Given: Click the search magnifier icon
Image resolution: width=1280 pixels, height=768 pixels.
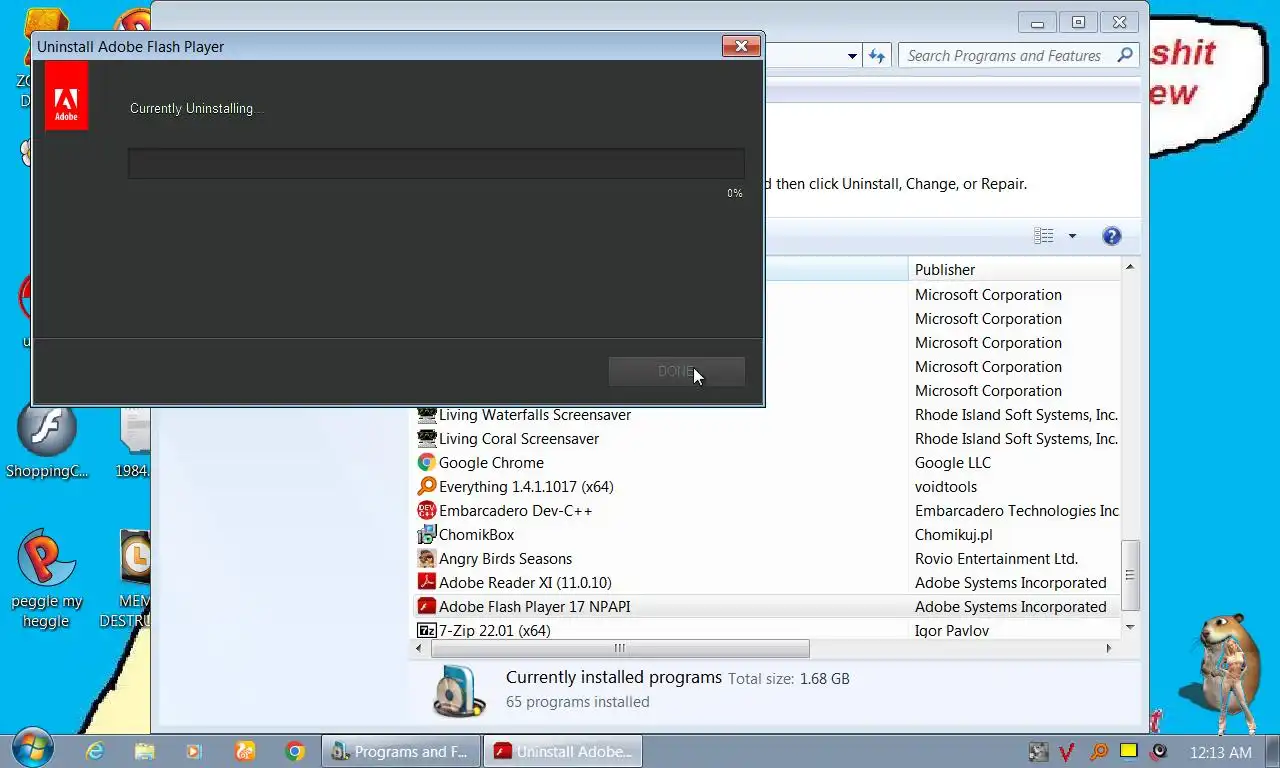Looking at the screenshot, I should (x=1125, y=55).
